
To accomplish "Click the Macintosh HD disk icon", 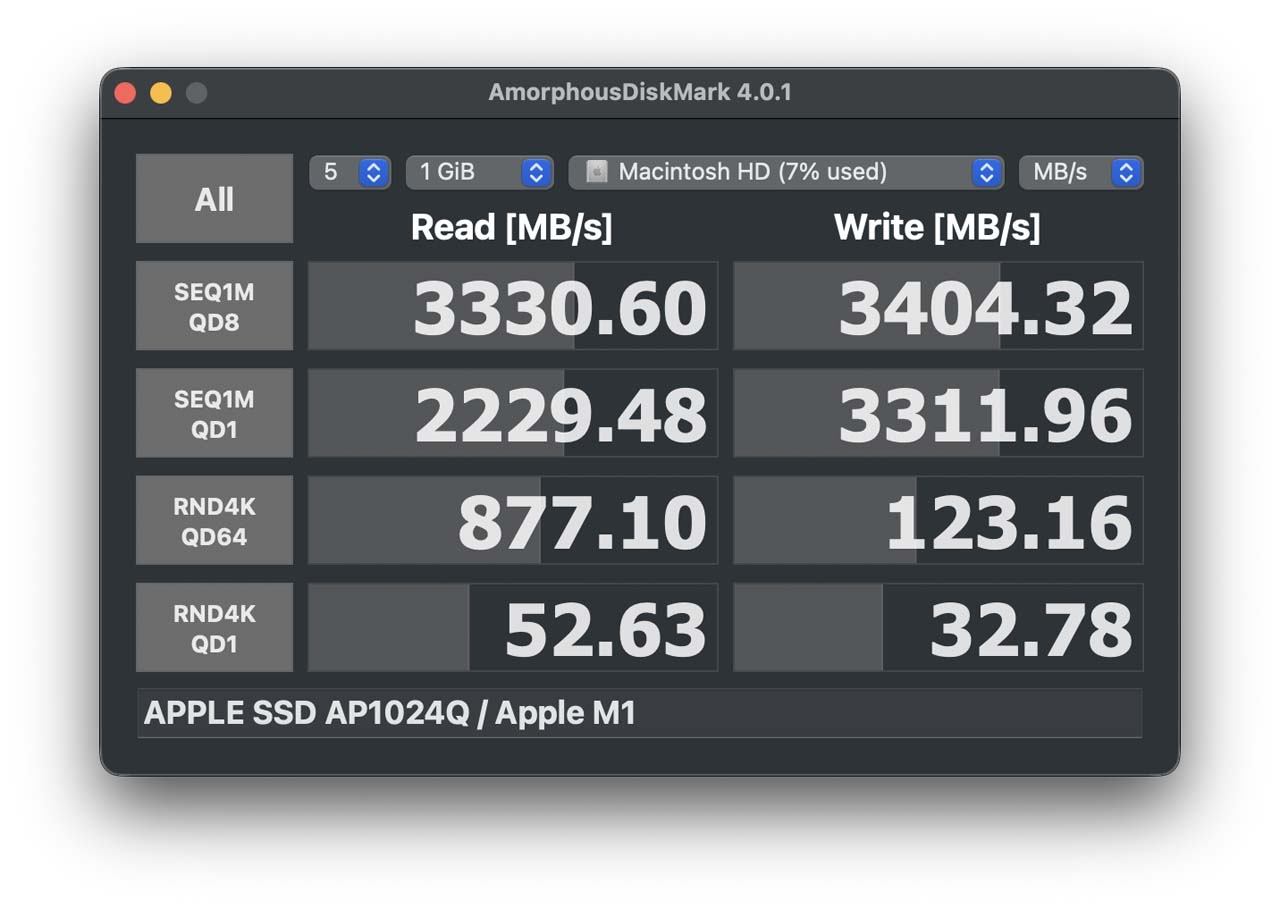I will click(597, 172).
